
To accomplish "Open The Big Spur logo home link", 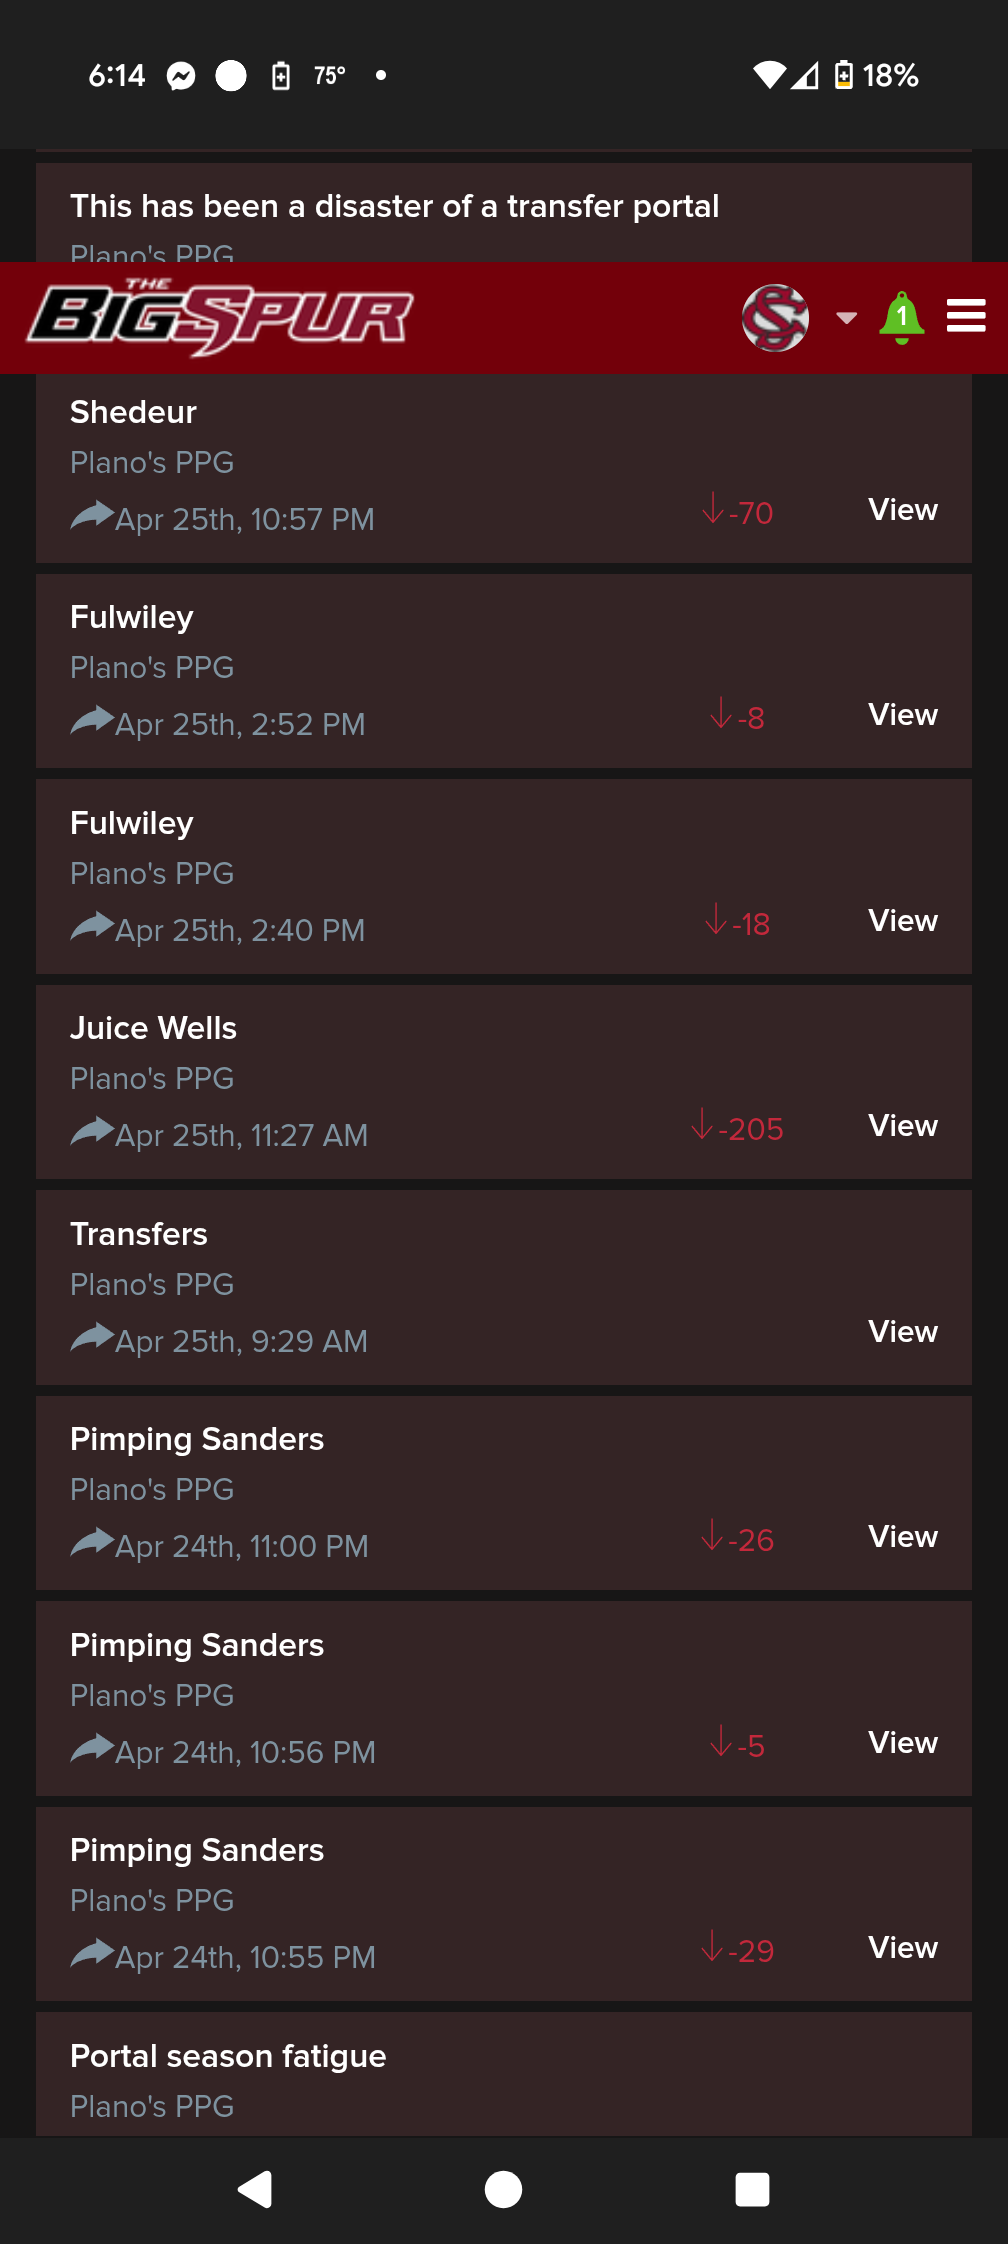I will tap(221, 318).
